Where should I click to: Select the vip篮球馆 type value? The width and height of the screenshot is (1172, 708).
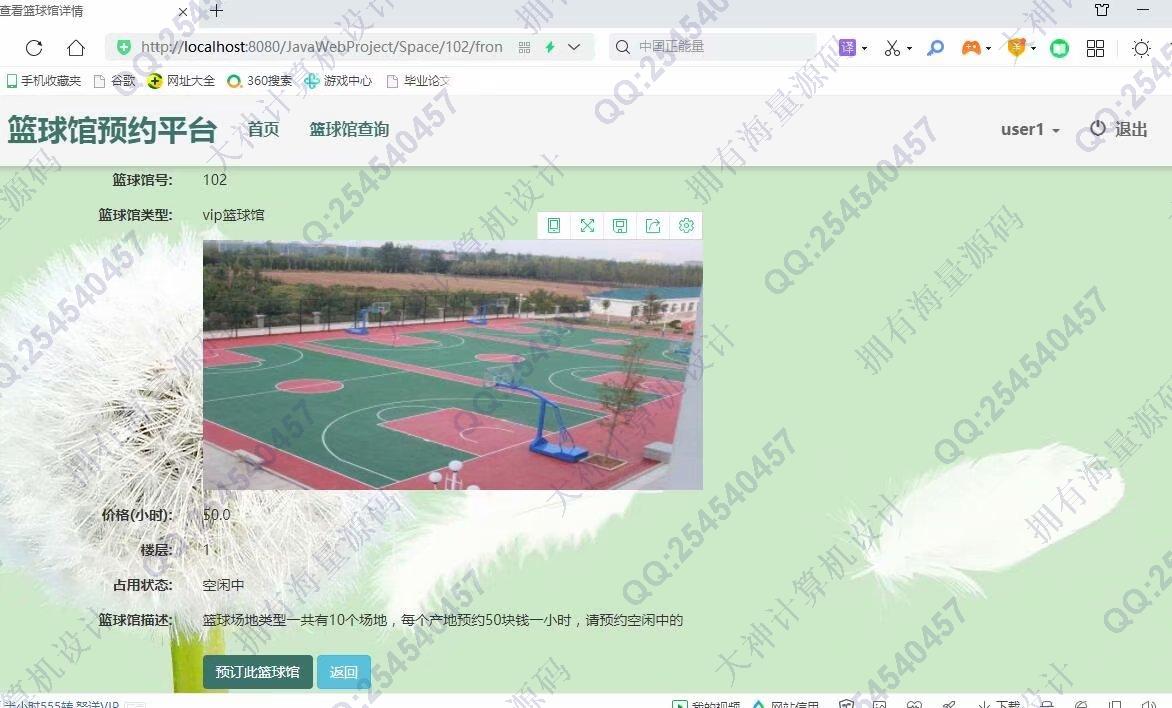[233, 215]
